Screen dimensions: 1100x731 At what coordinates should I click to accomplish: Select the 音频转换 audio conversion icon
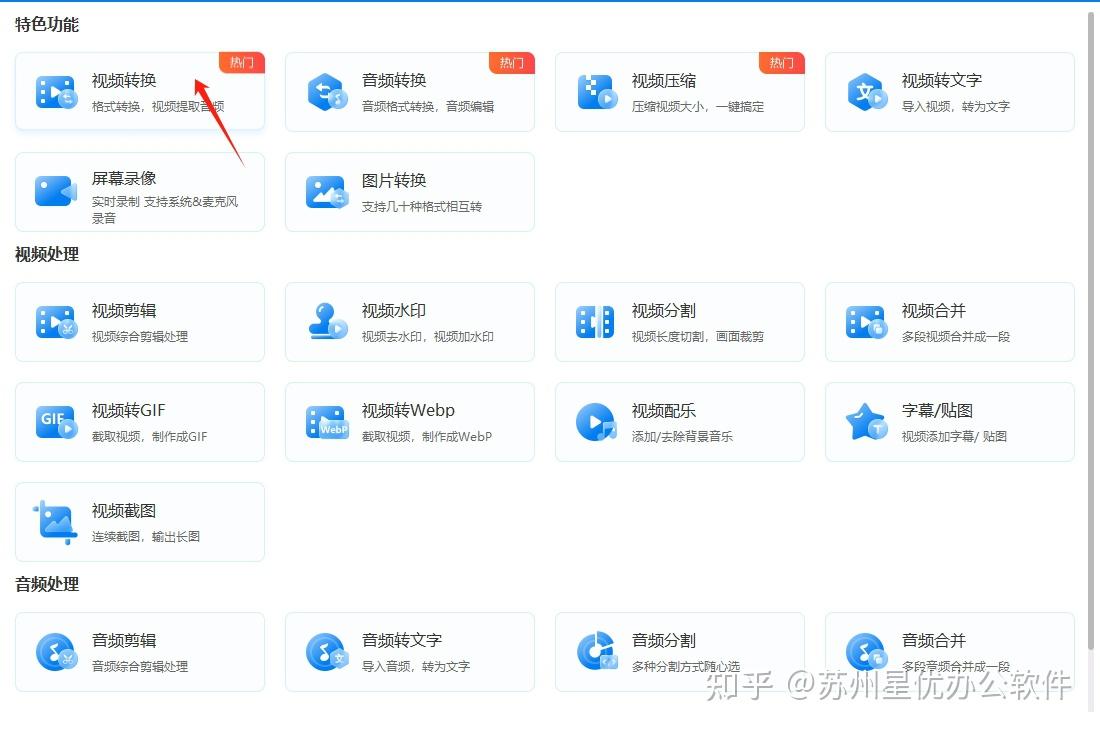[325, 91]
